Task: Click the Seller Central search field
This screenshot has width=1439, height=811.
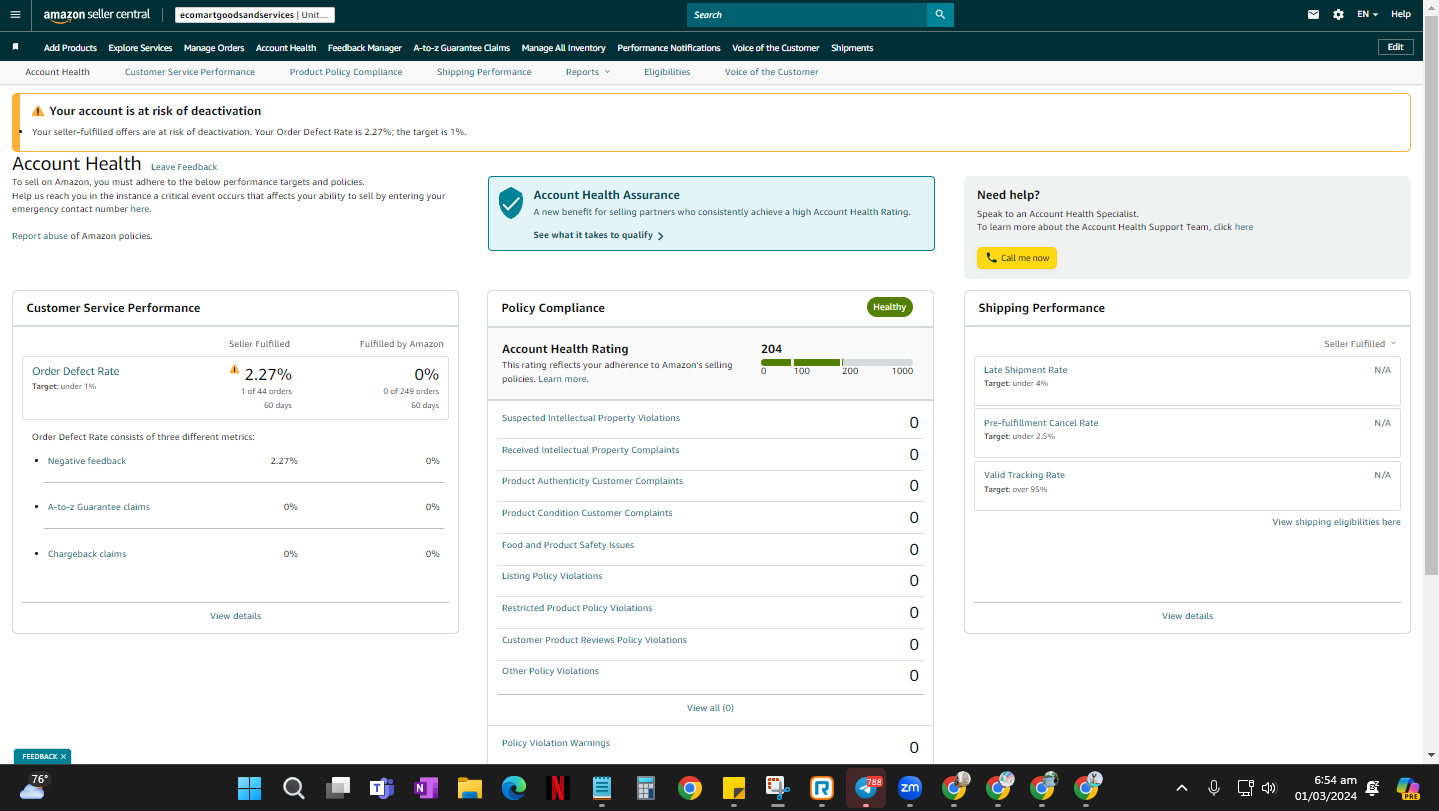Action: click(807, 15)
